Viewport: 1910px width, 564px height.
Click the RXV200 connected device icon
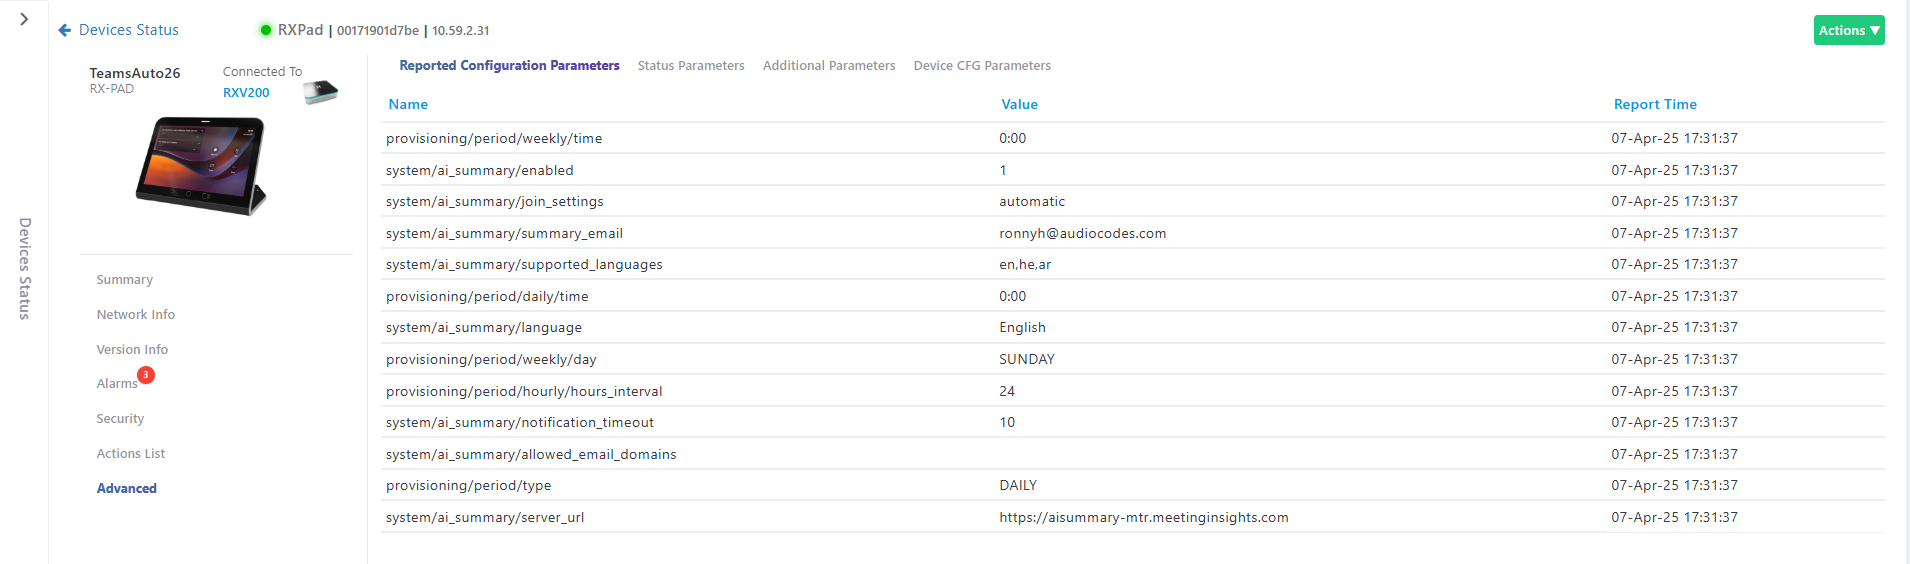320,93
